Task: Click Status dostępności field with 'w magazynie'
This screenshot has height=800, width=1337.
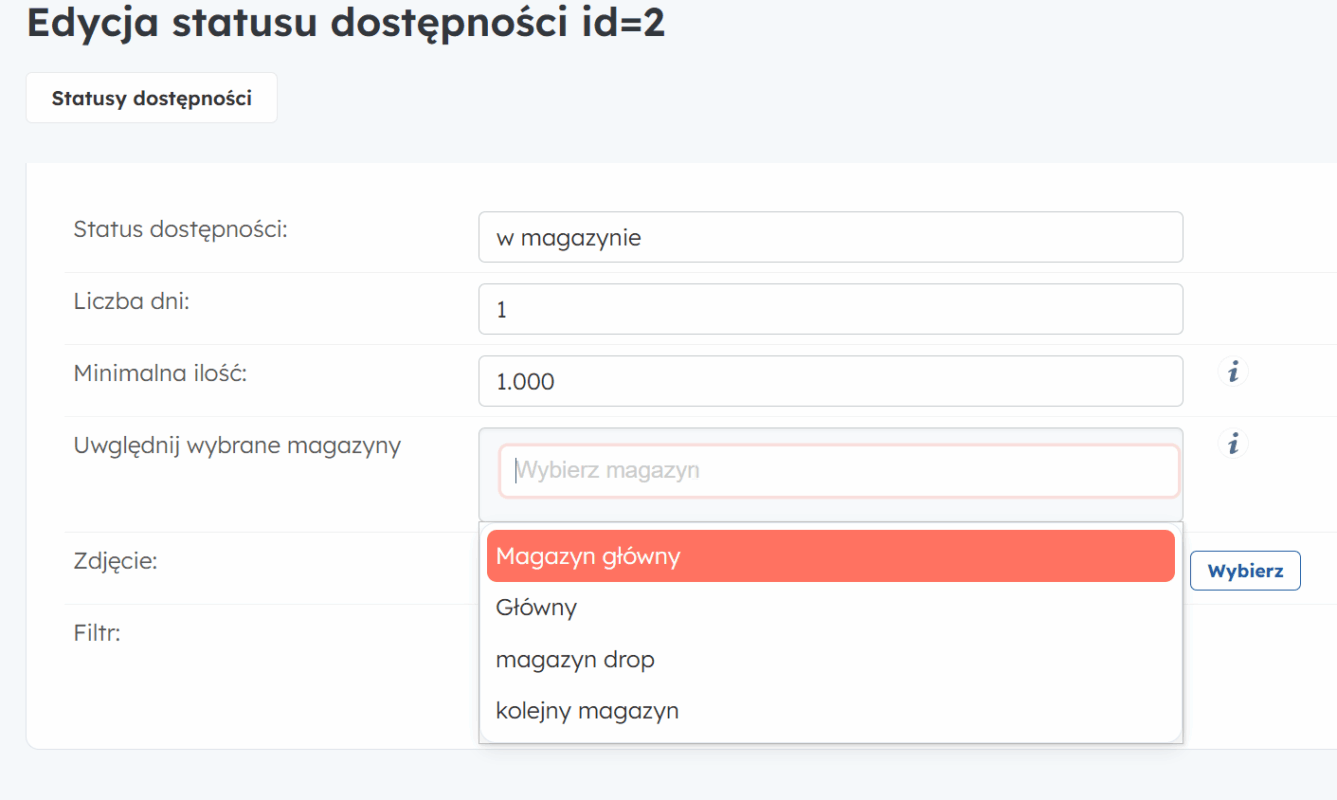Action: pyautogui.click(x=830, y=238)
